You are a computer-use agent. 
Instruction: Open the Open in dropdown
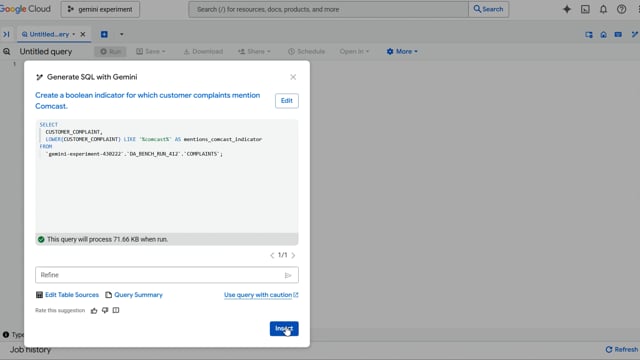(x=354, y=51)
